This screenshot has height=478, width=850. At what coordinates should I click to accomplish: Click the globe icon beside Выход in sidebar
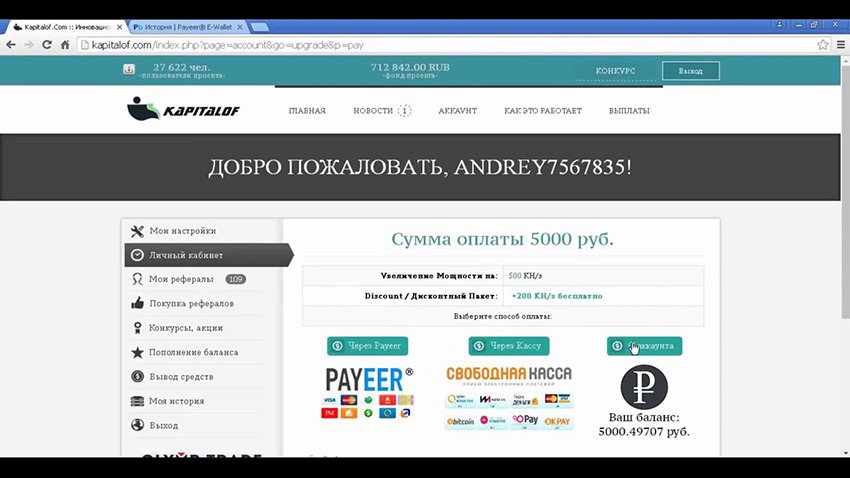coord(137,425)
